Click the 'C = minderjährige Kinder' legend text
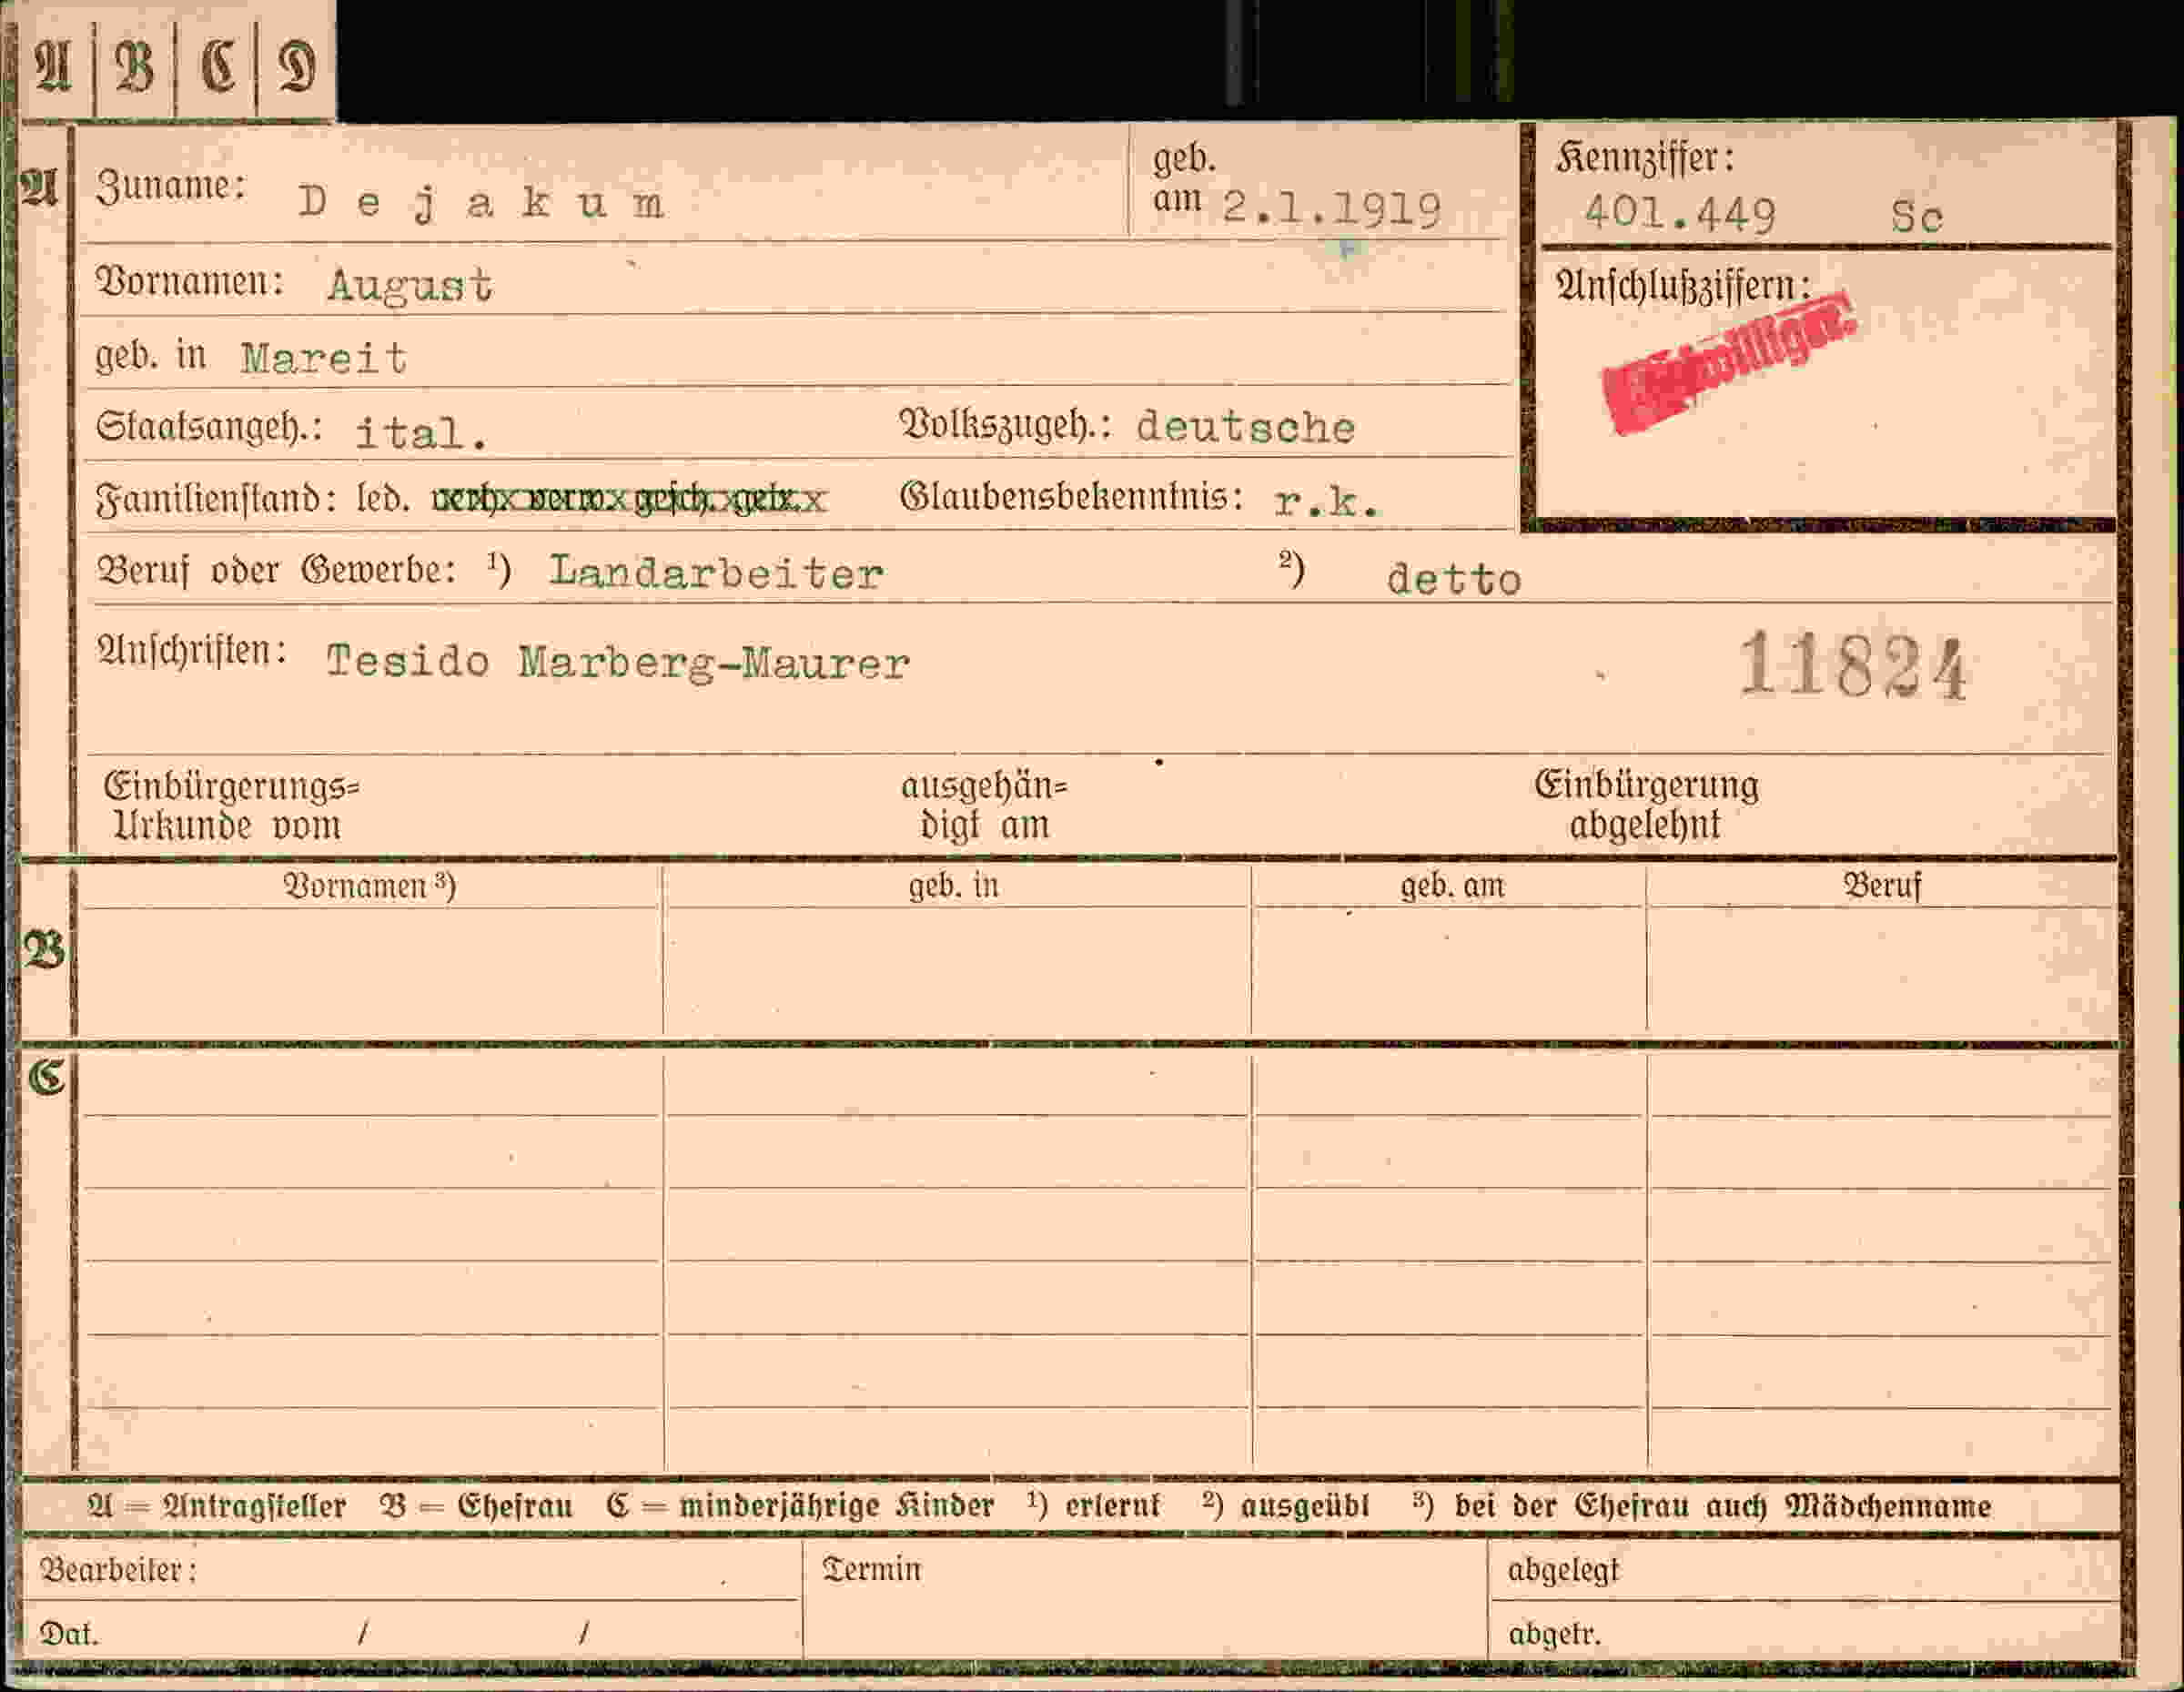 (800, 1506)
